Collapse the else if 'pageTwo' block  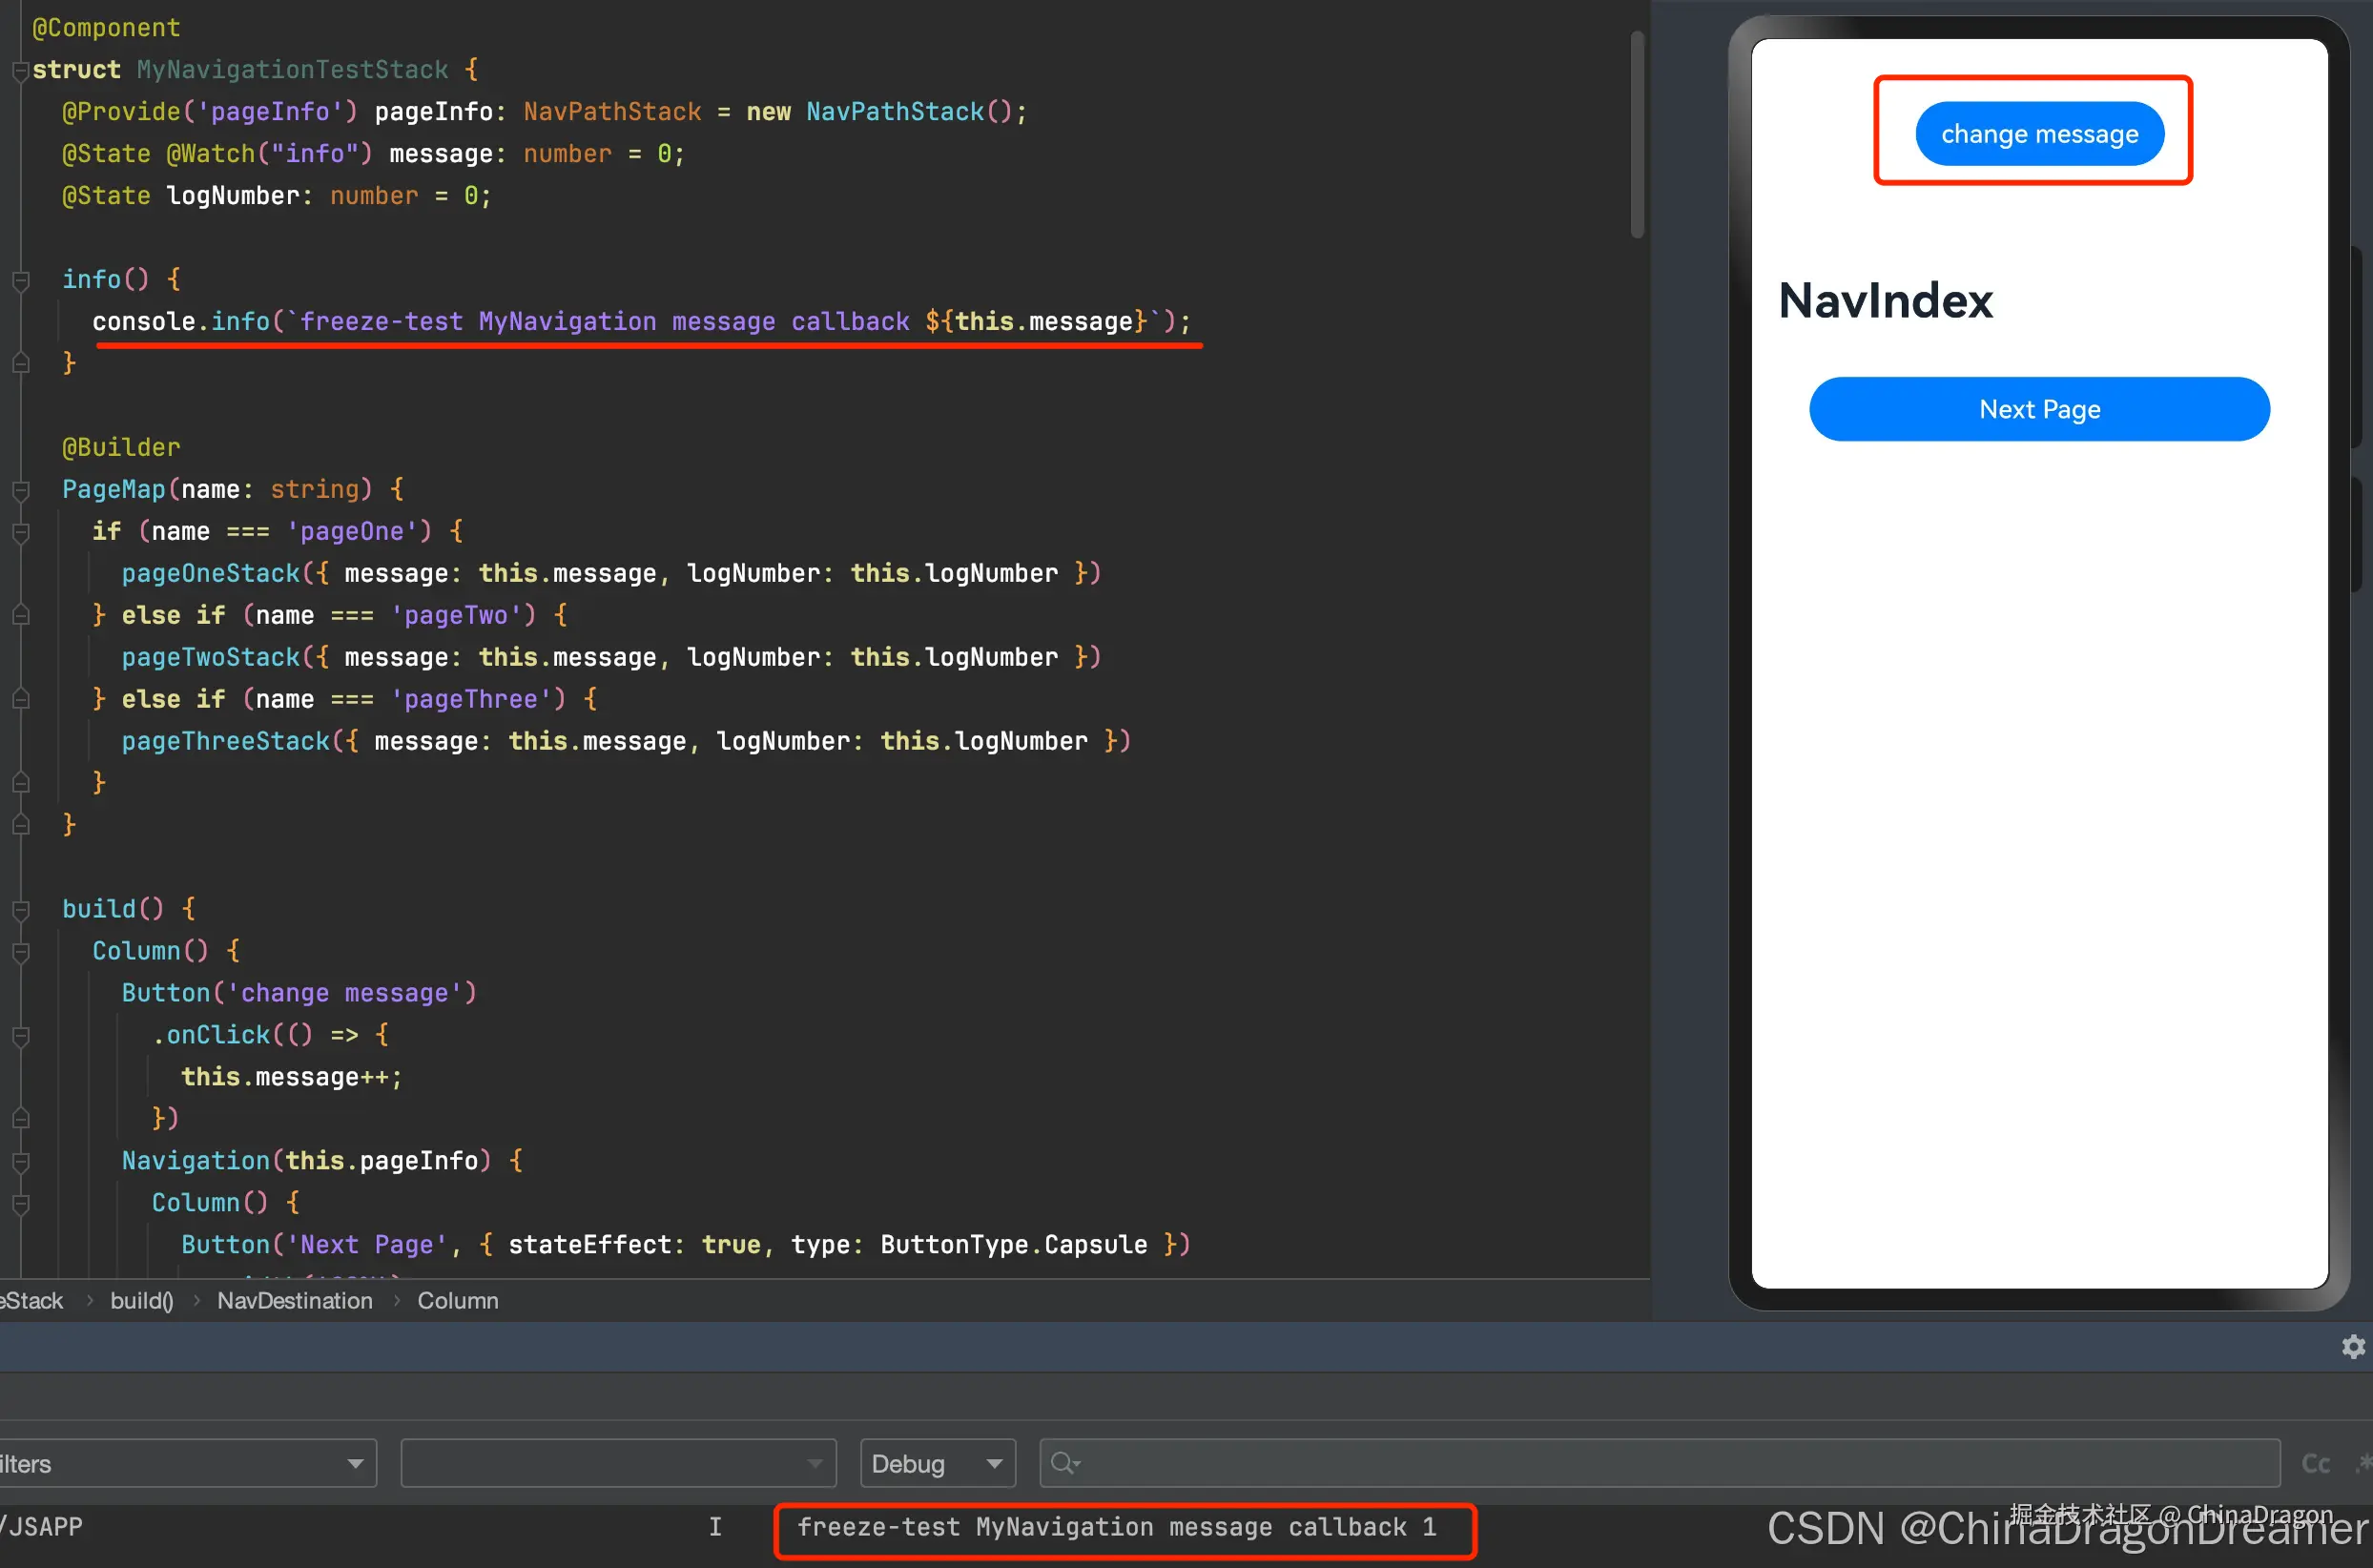(20, 616)
